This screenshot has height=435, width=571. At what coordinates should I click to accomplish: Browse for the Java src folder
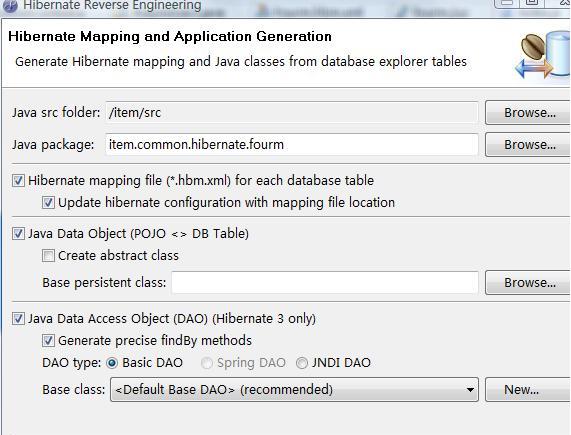[x=528, y=113]
